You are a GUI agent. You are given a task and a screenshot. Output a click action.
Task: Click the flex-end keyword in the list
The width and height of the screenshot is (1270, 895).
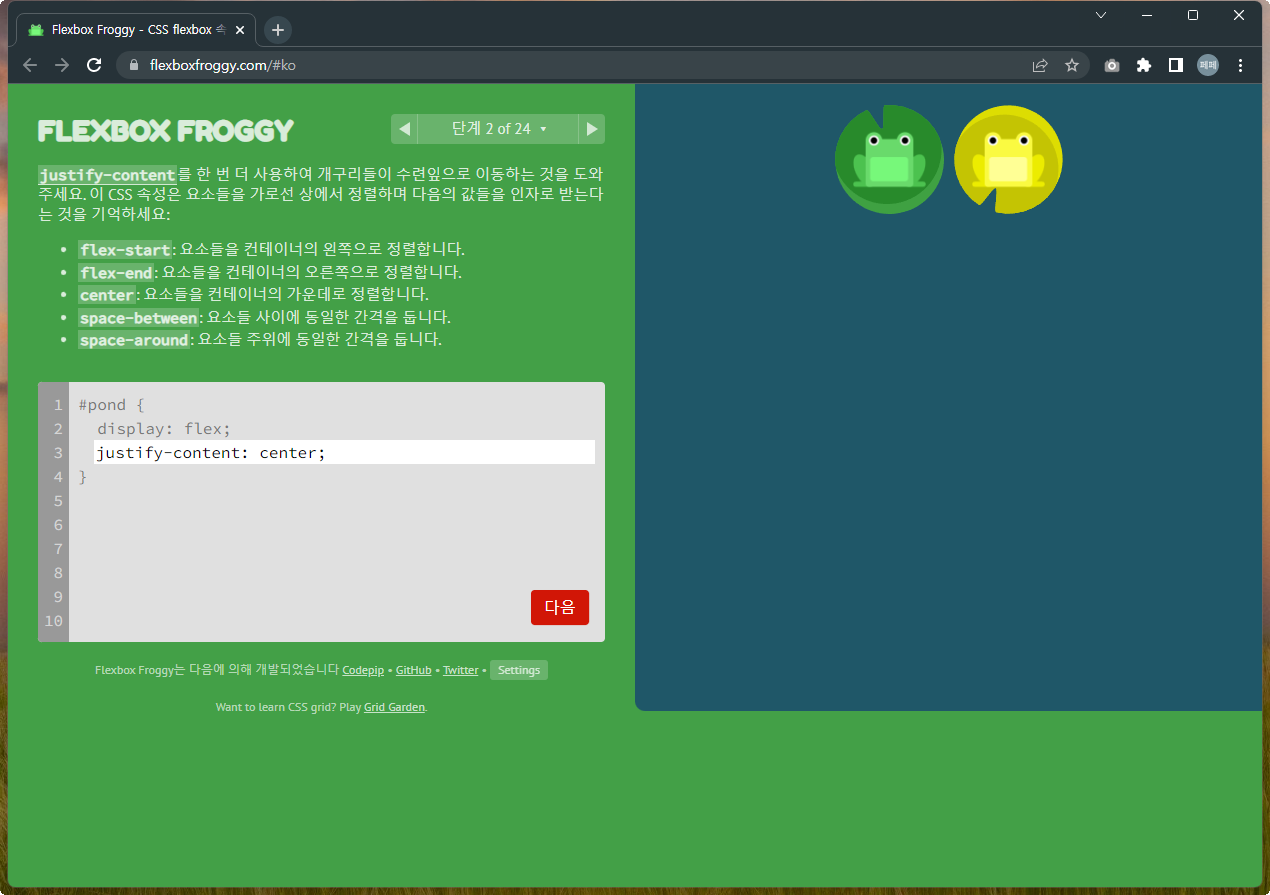(116, 272)
